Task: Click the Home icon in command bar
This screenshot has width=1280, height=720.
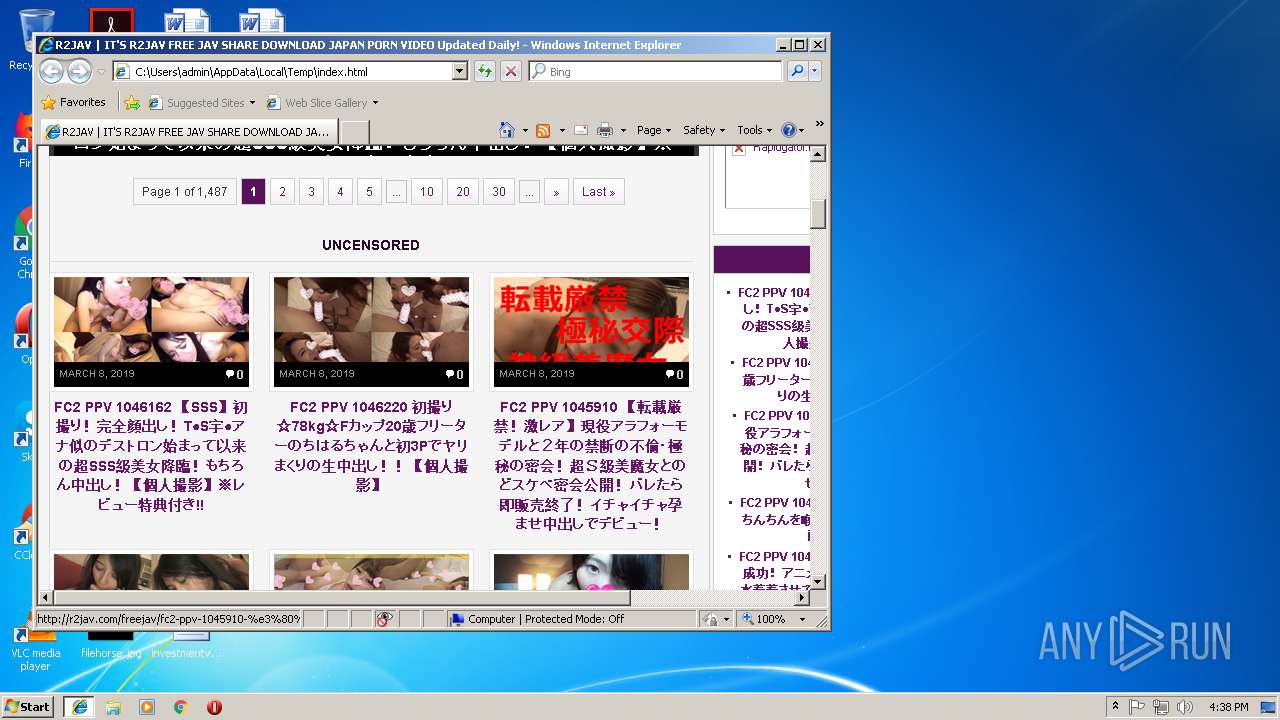Action: [x=506, y=130]
